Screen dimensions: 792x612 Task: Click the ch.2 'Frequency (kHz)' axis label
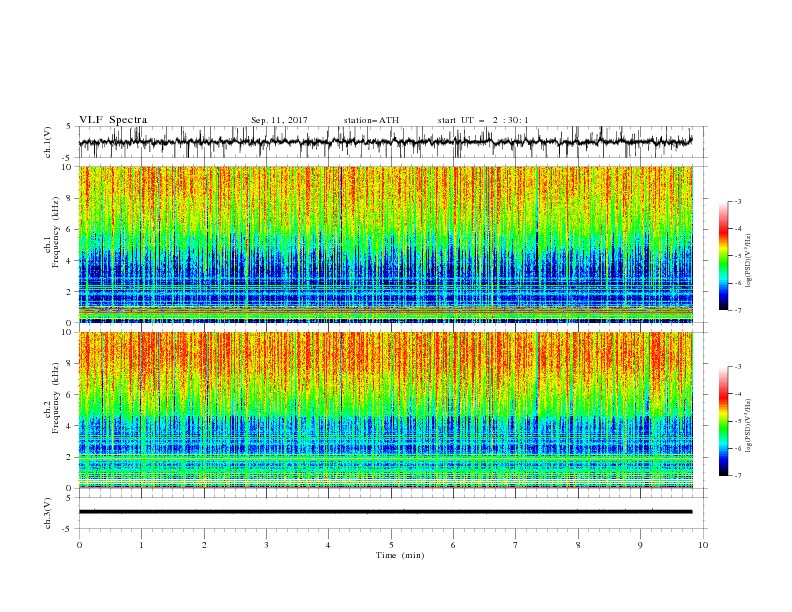pos(56,398)
